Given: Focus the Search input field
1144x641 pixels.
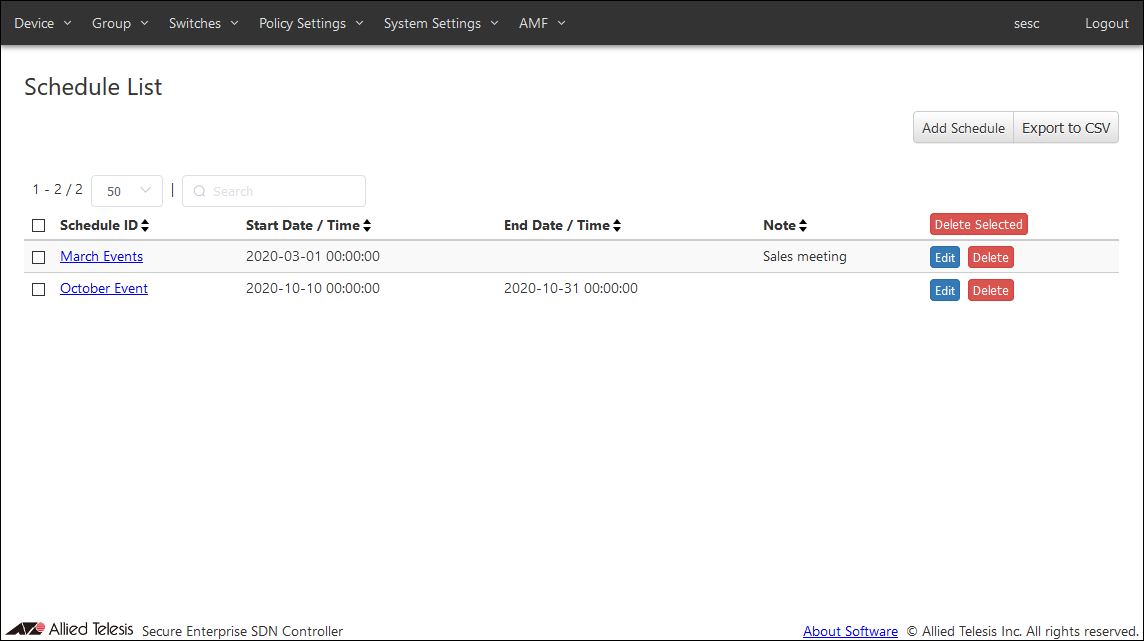Looking at the screenshot, I should click(x=280, y=191).
